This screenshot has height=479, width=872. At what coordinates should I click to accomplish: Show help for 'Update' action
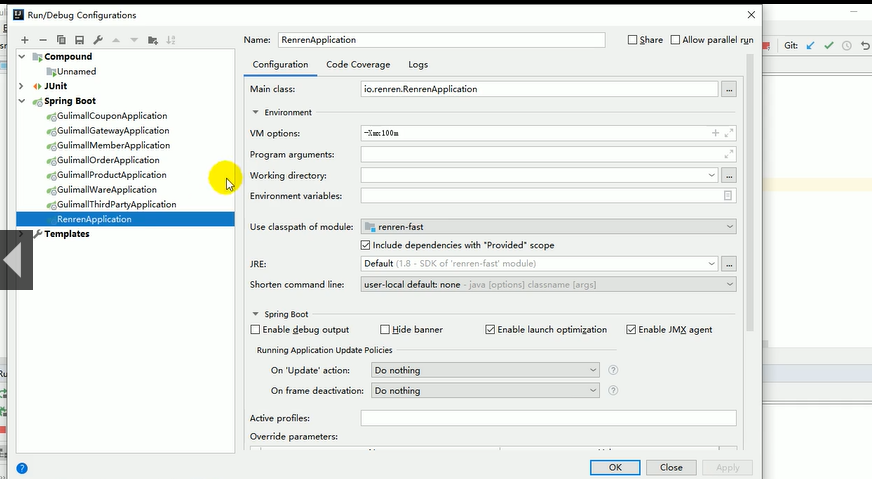tap(613, 370)
